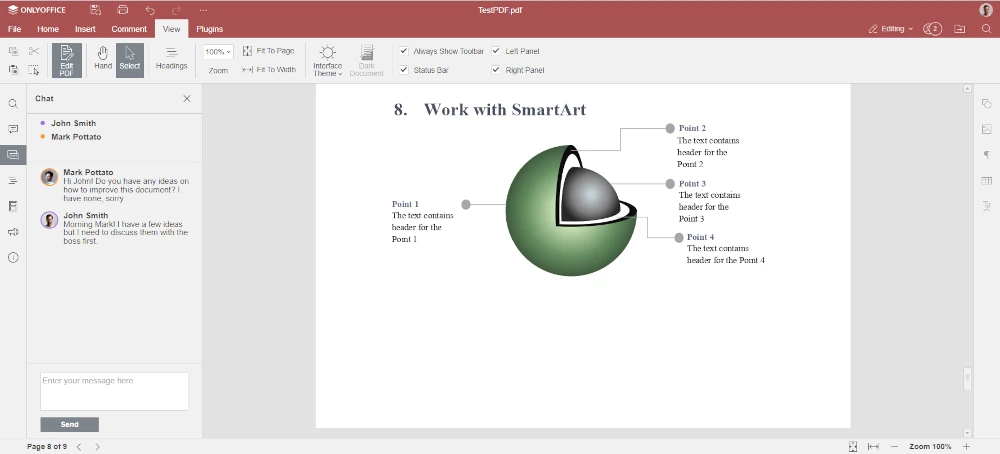
Task: Click the status bar Fit to page icon
Action: coord(853,447)
